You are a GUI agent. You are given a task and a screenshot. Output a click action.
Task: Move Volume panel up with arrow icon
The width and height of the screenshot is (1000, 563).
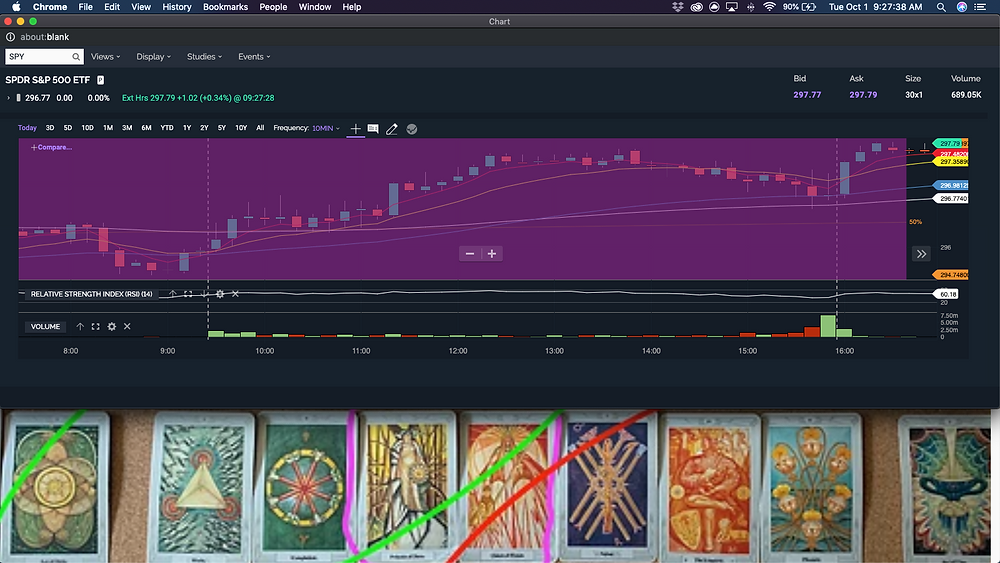(x=80, y=326)
